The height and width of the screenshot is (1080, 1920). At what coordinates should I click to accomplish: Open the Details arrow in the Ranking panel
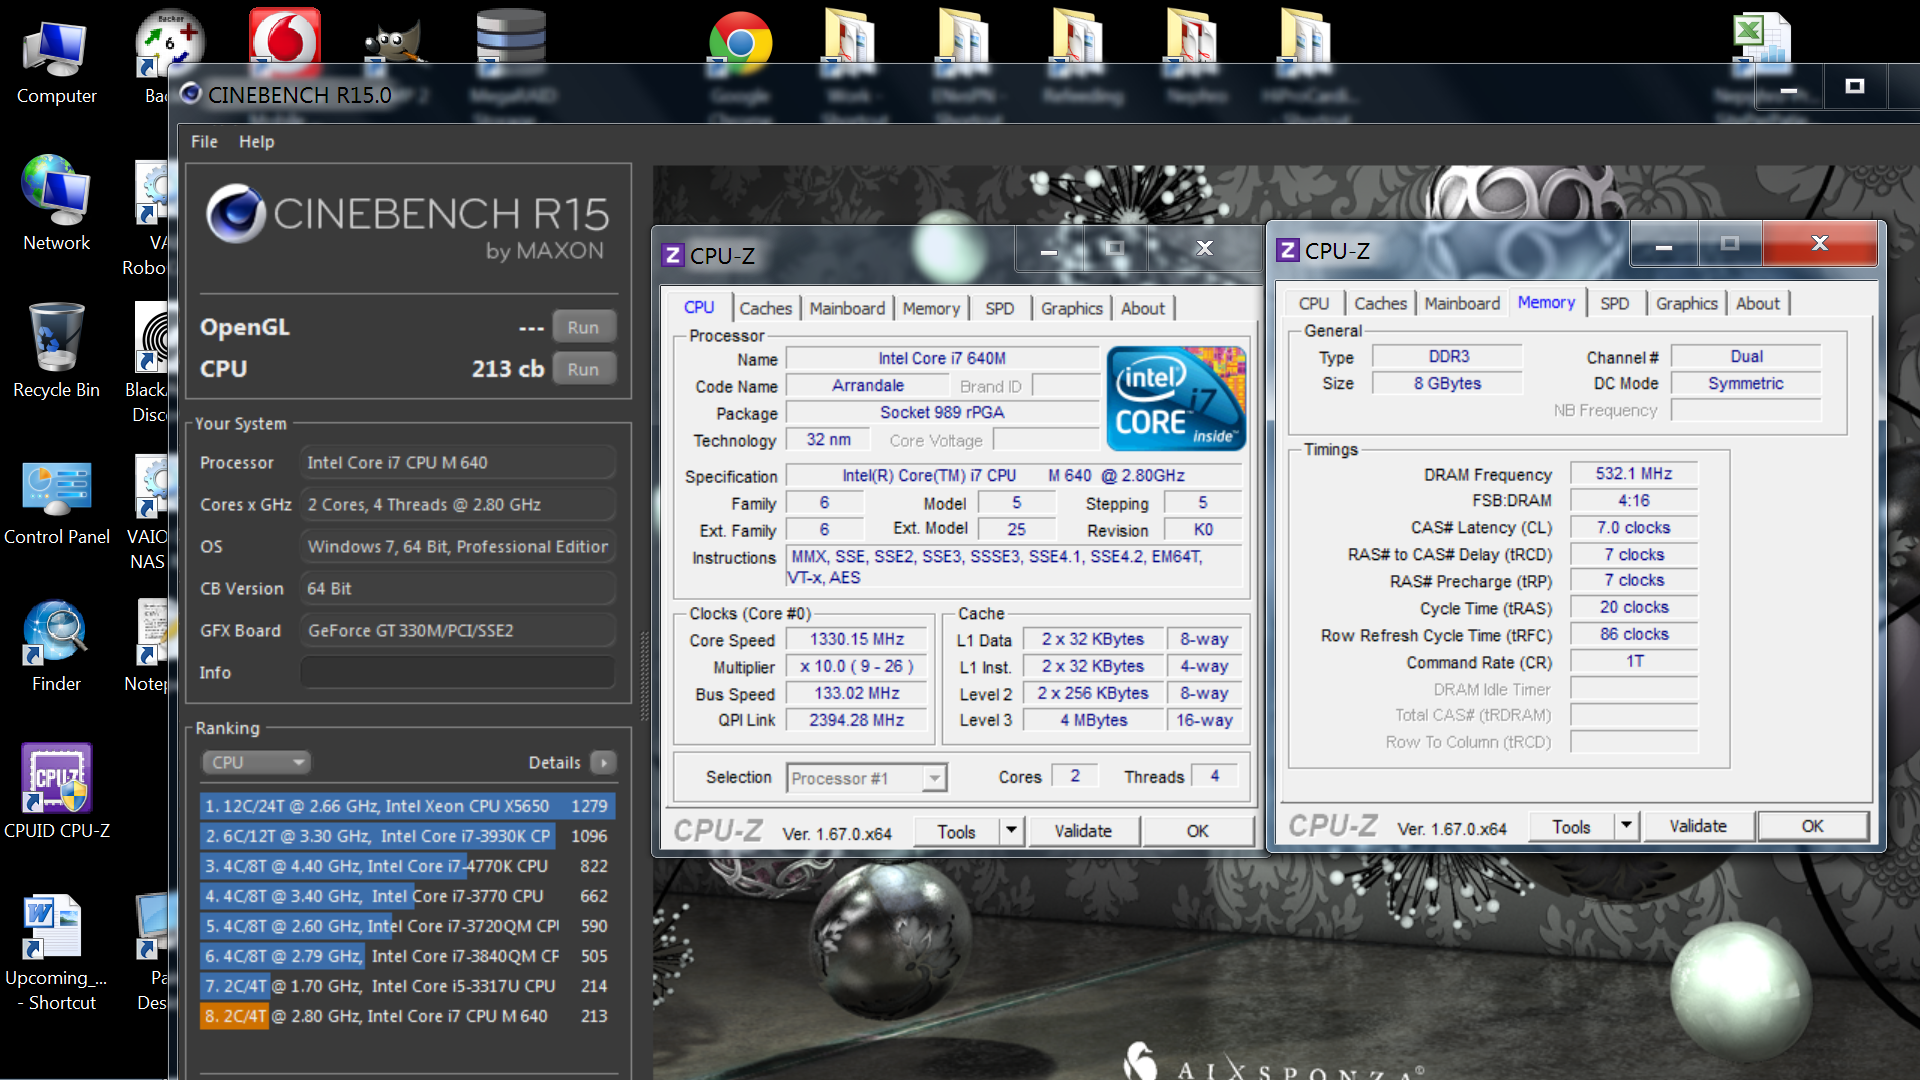click(603, 762)
